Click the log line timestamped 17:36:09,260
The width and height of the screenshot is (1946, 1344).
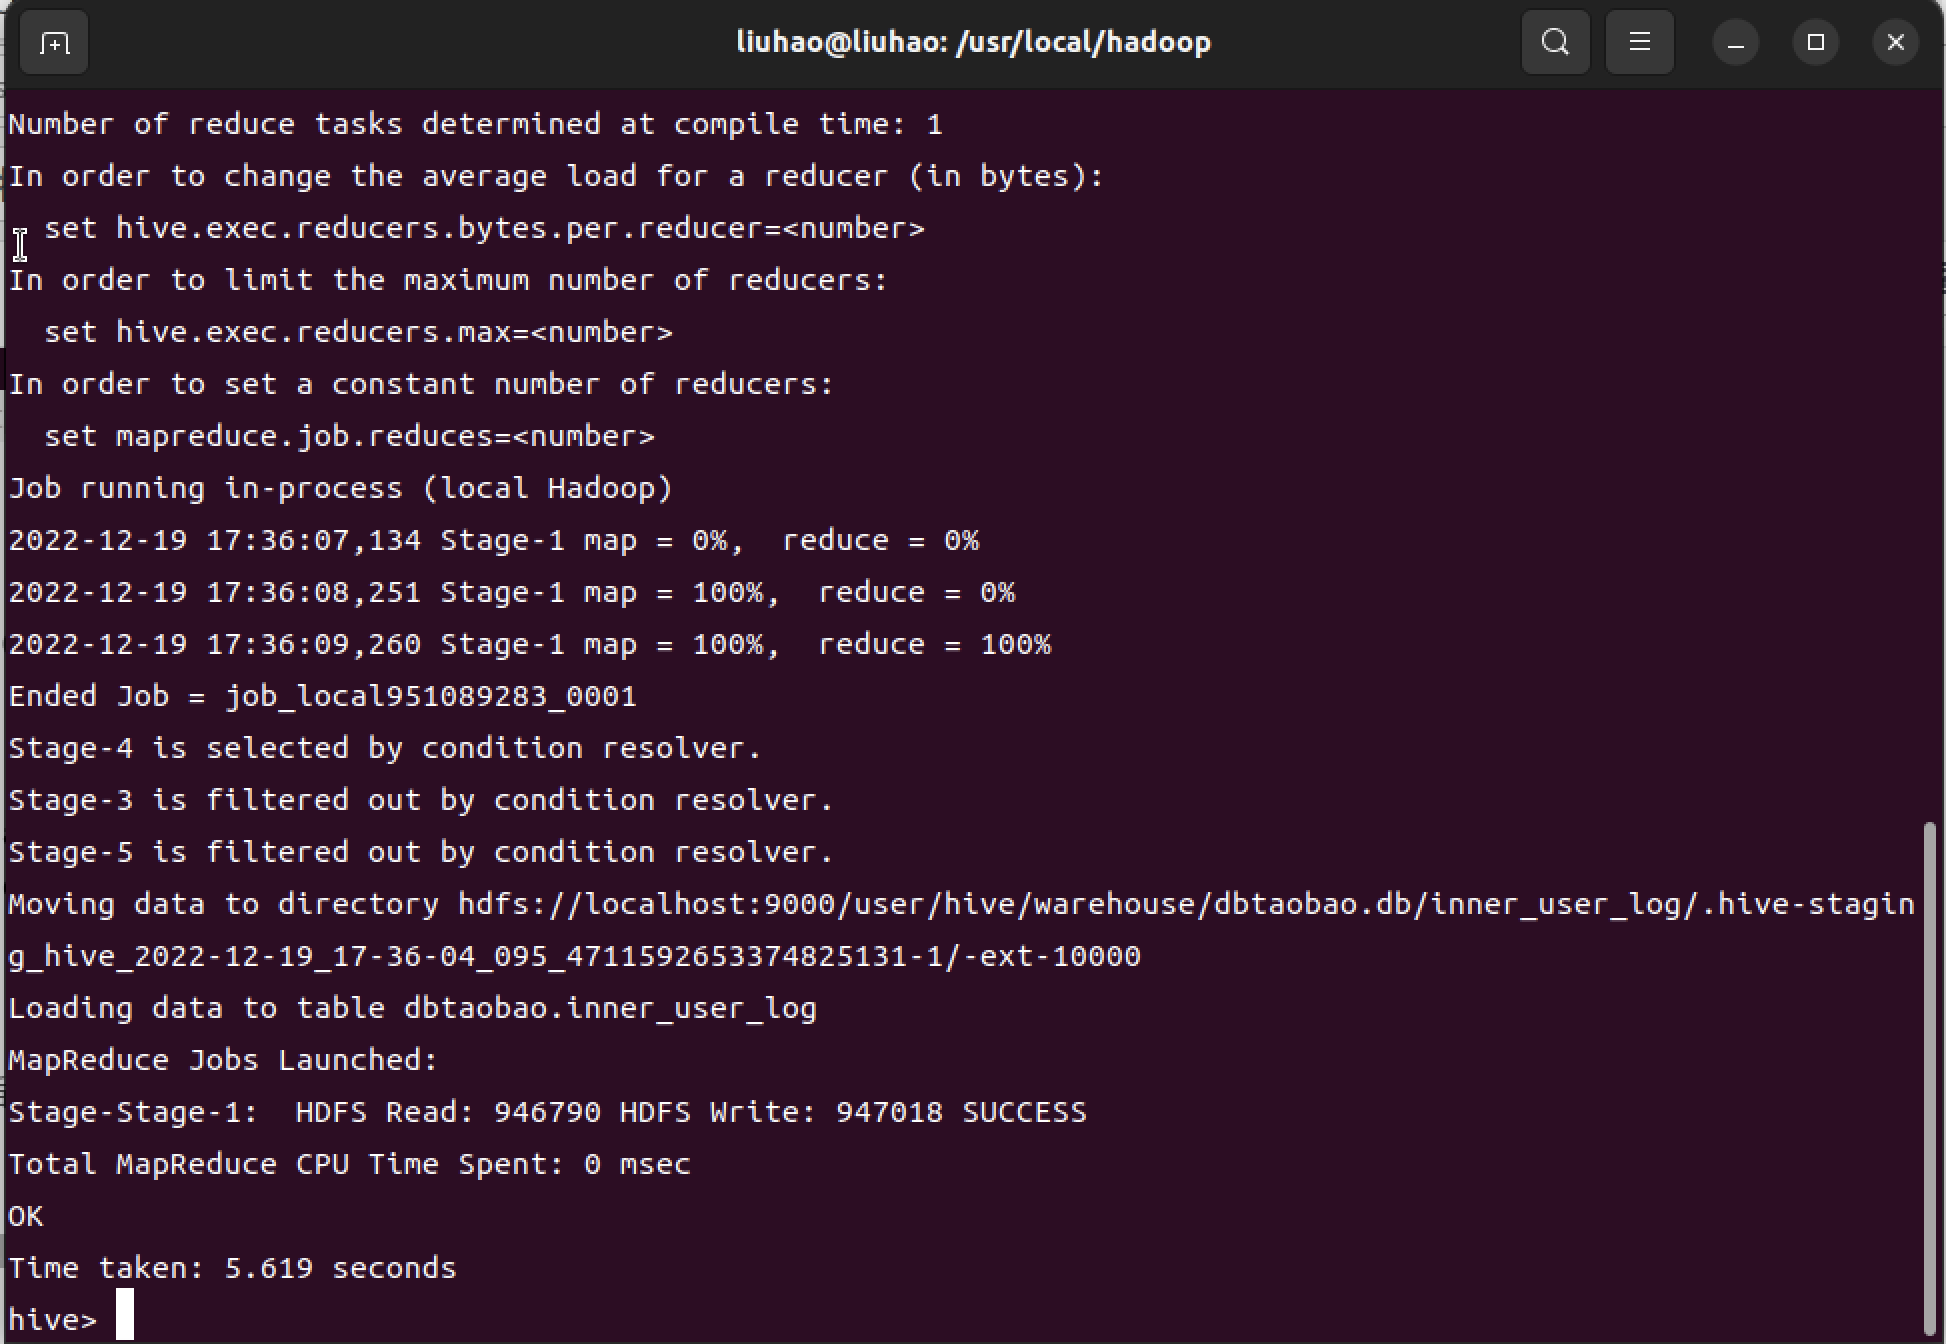coord(530,644)
